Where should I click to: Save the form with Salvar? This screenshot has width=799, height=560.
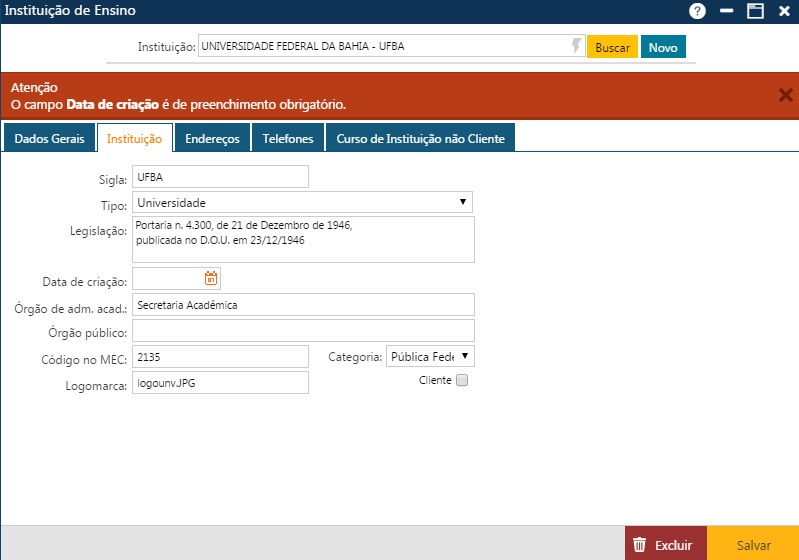[753, 545]
